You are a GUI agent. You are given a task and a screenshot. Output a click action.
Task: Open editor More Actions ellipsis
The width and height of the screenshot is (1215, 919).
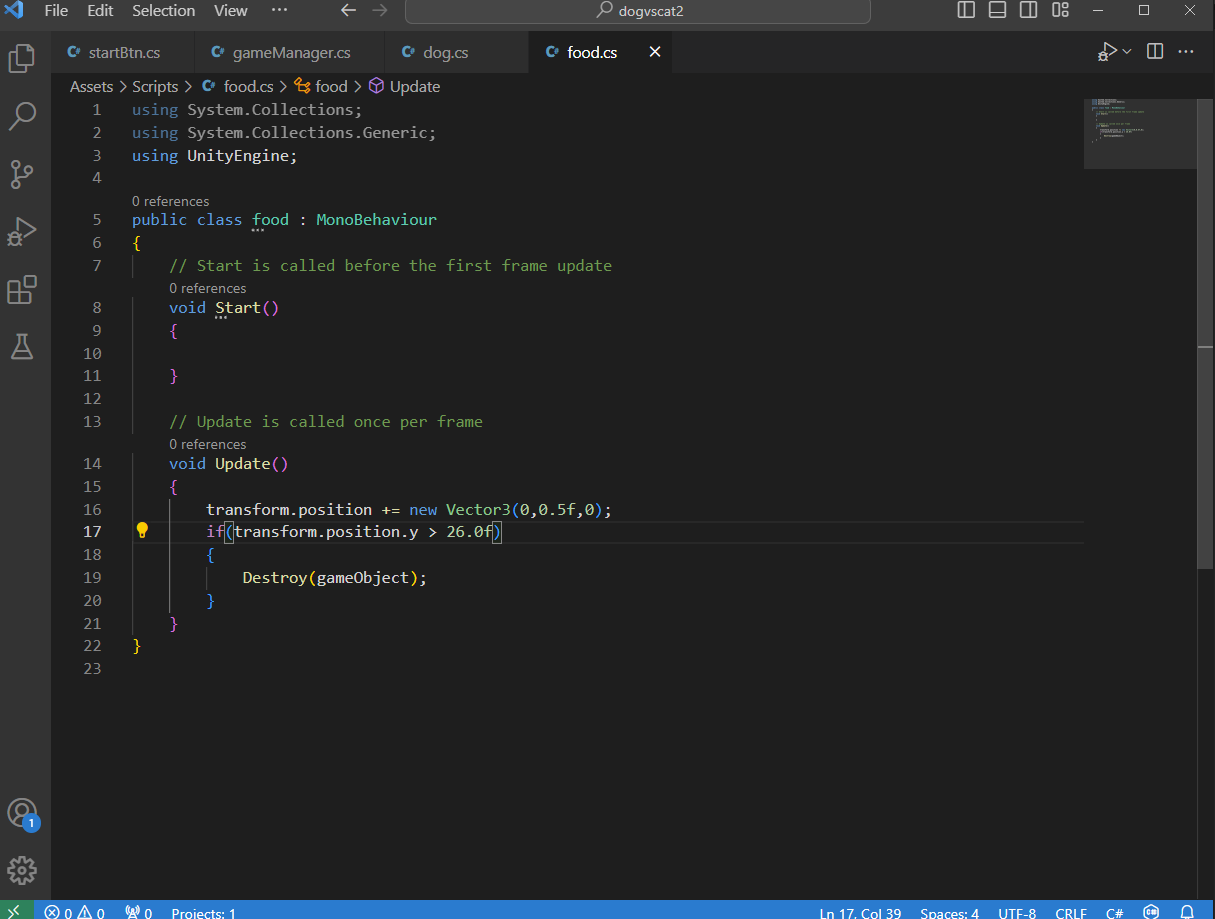coord(1186,51)
